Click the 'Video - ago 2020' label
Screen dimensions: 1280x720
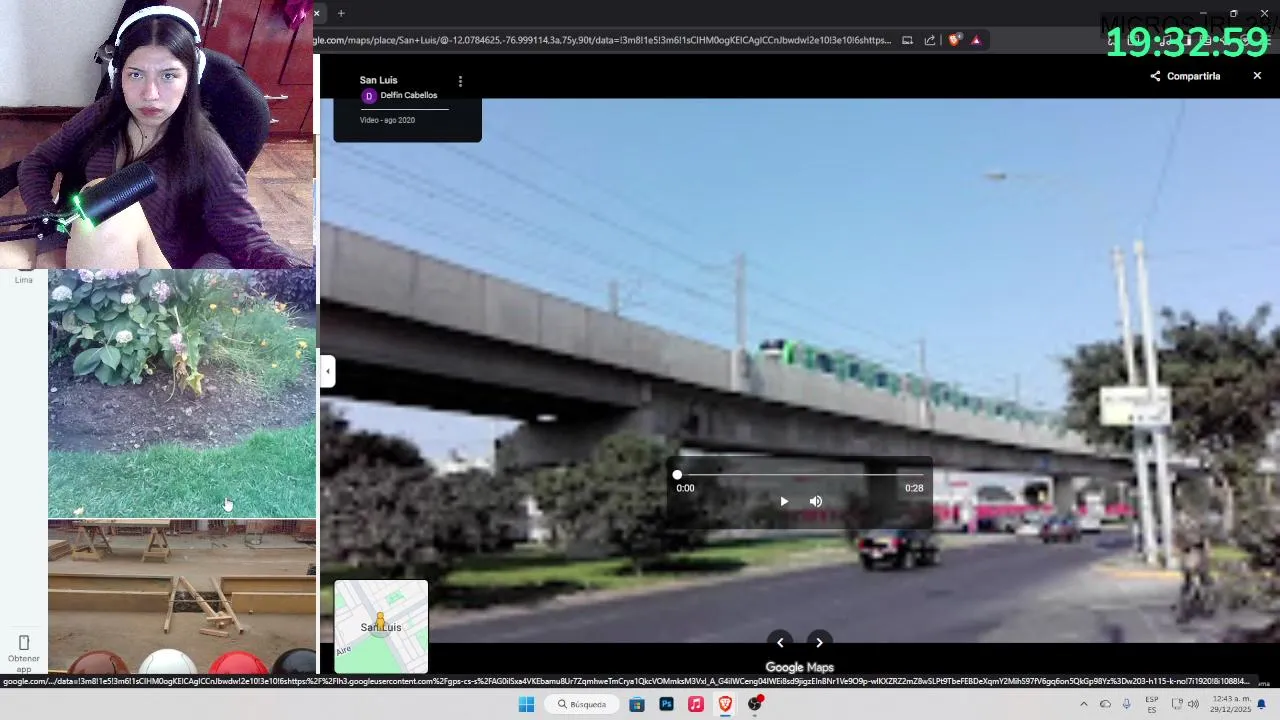(387, 120)
